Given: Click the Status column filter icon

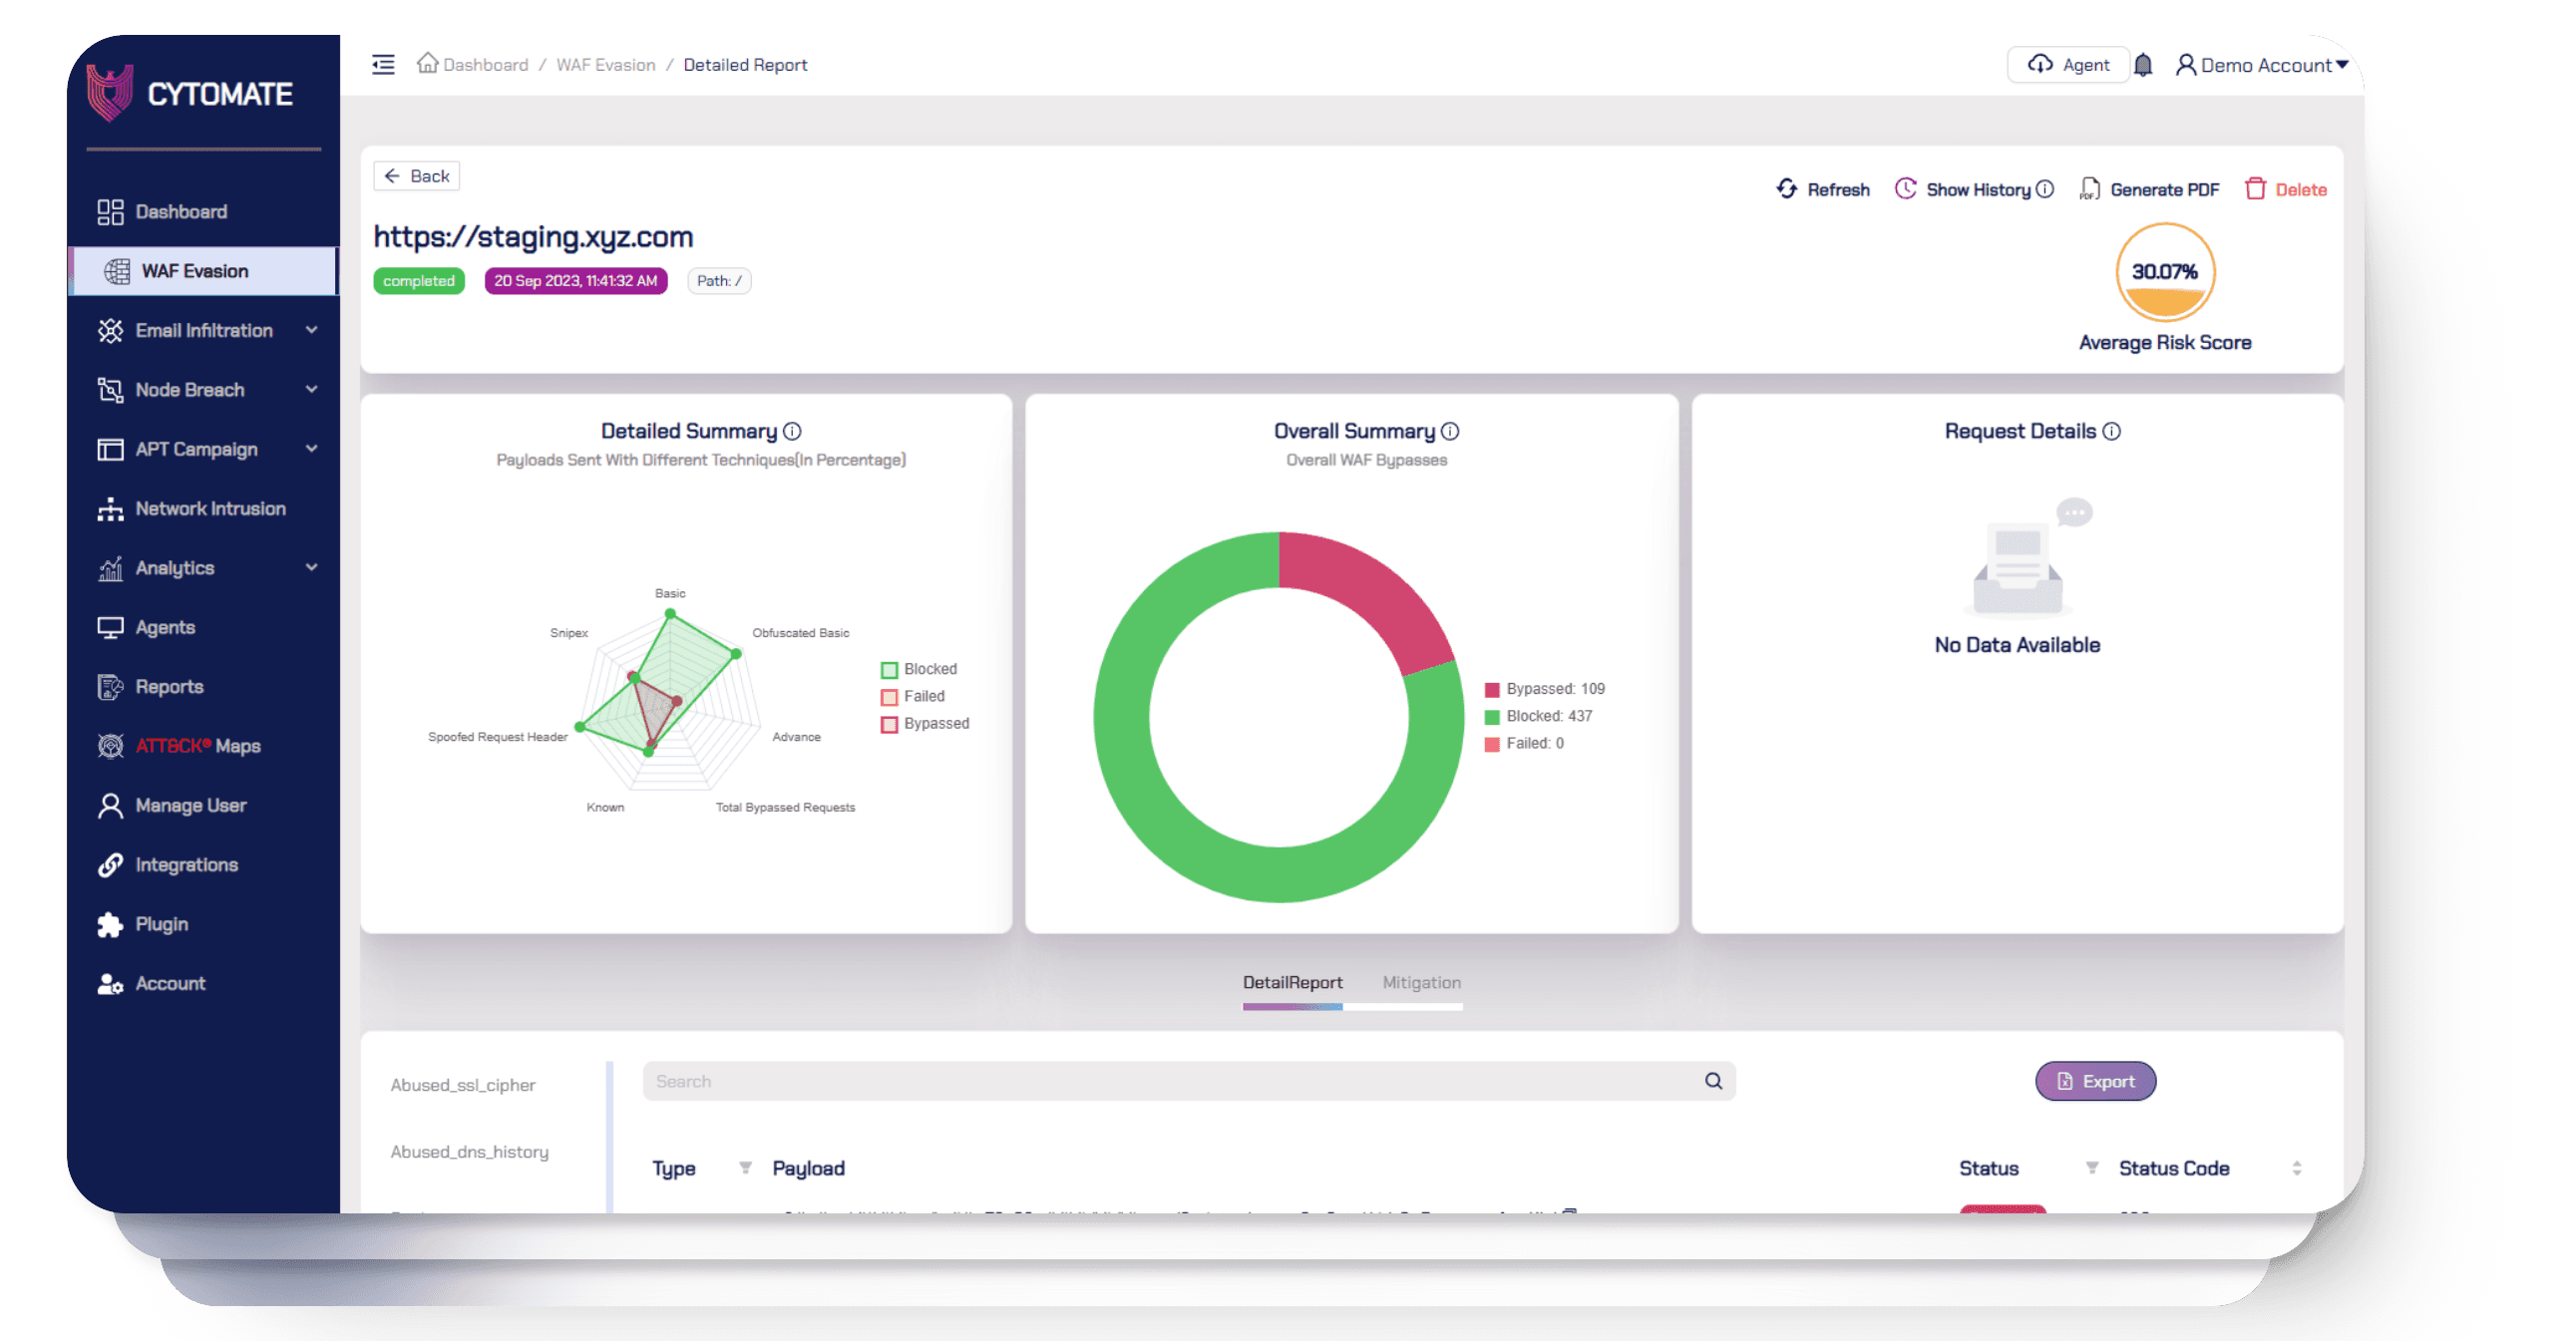Looking at the screenshot, I should tap(2091, 1168).
